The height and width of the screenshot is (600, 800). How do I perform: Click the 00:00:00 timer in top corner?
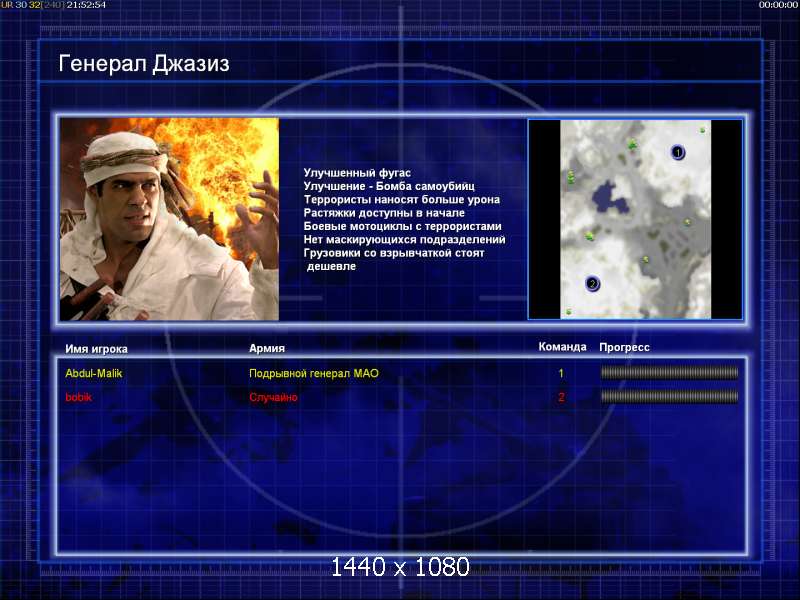778,5
